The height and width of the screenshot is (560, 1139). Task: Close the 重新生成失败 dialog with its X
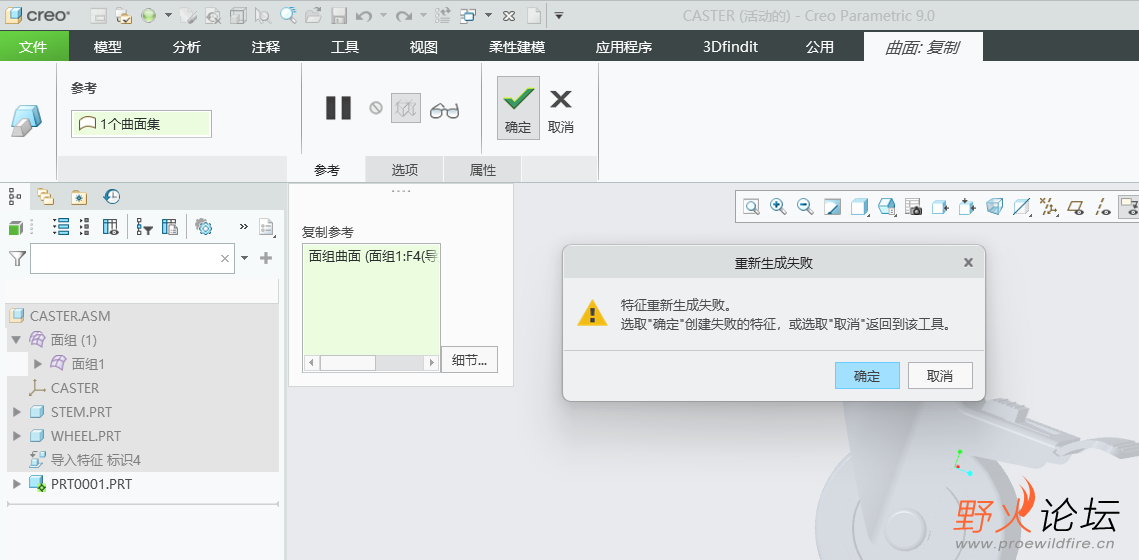968,263
